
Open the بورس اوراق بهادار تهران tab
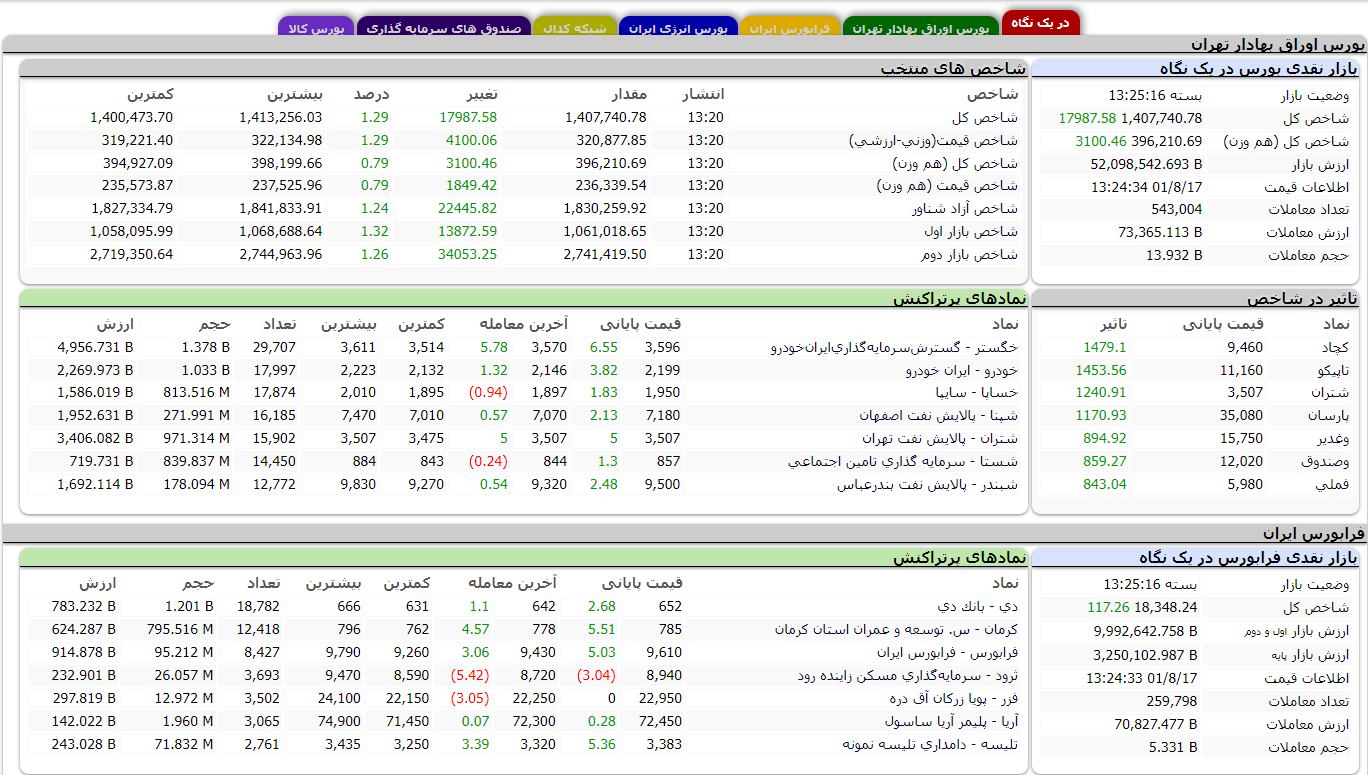(x=920, y=28)
